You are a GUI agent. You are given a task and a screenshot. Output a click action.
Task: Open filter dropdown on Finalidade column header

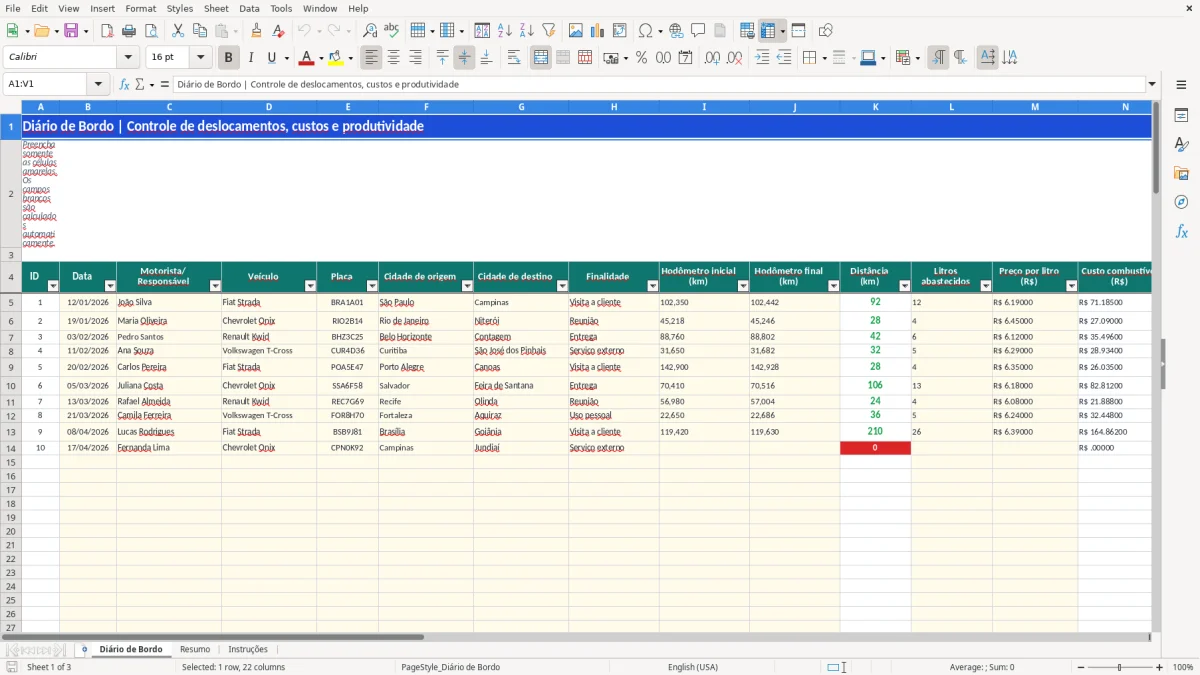(x=653, y=286)
